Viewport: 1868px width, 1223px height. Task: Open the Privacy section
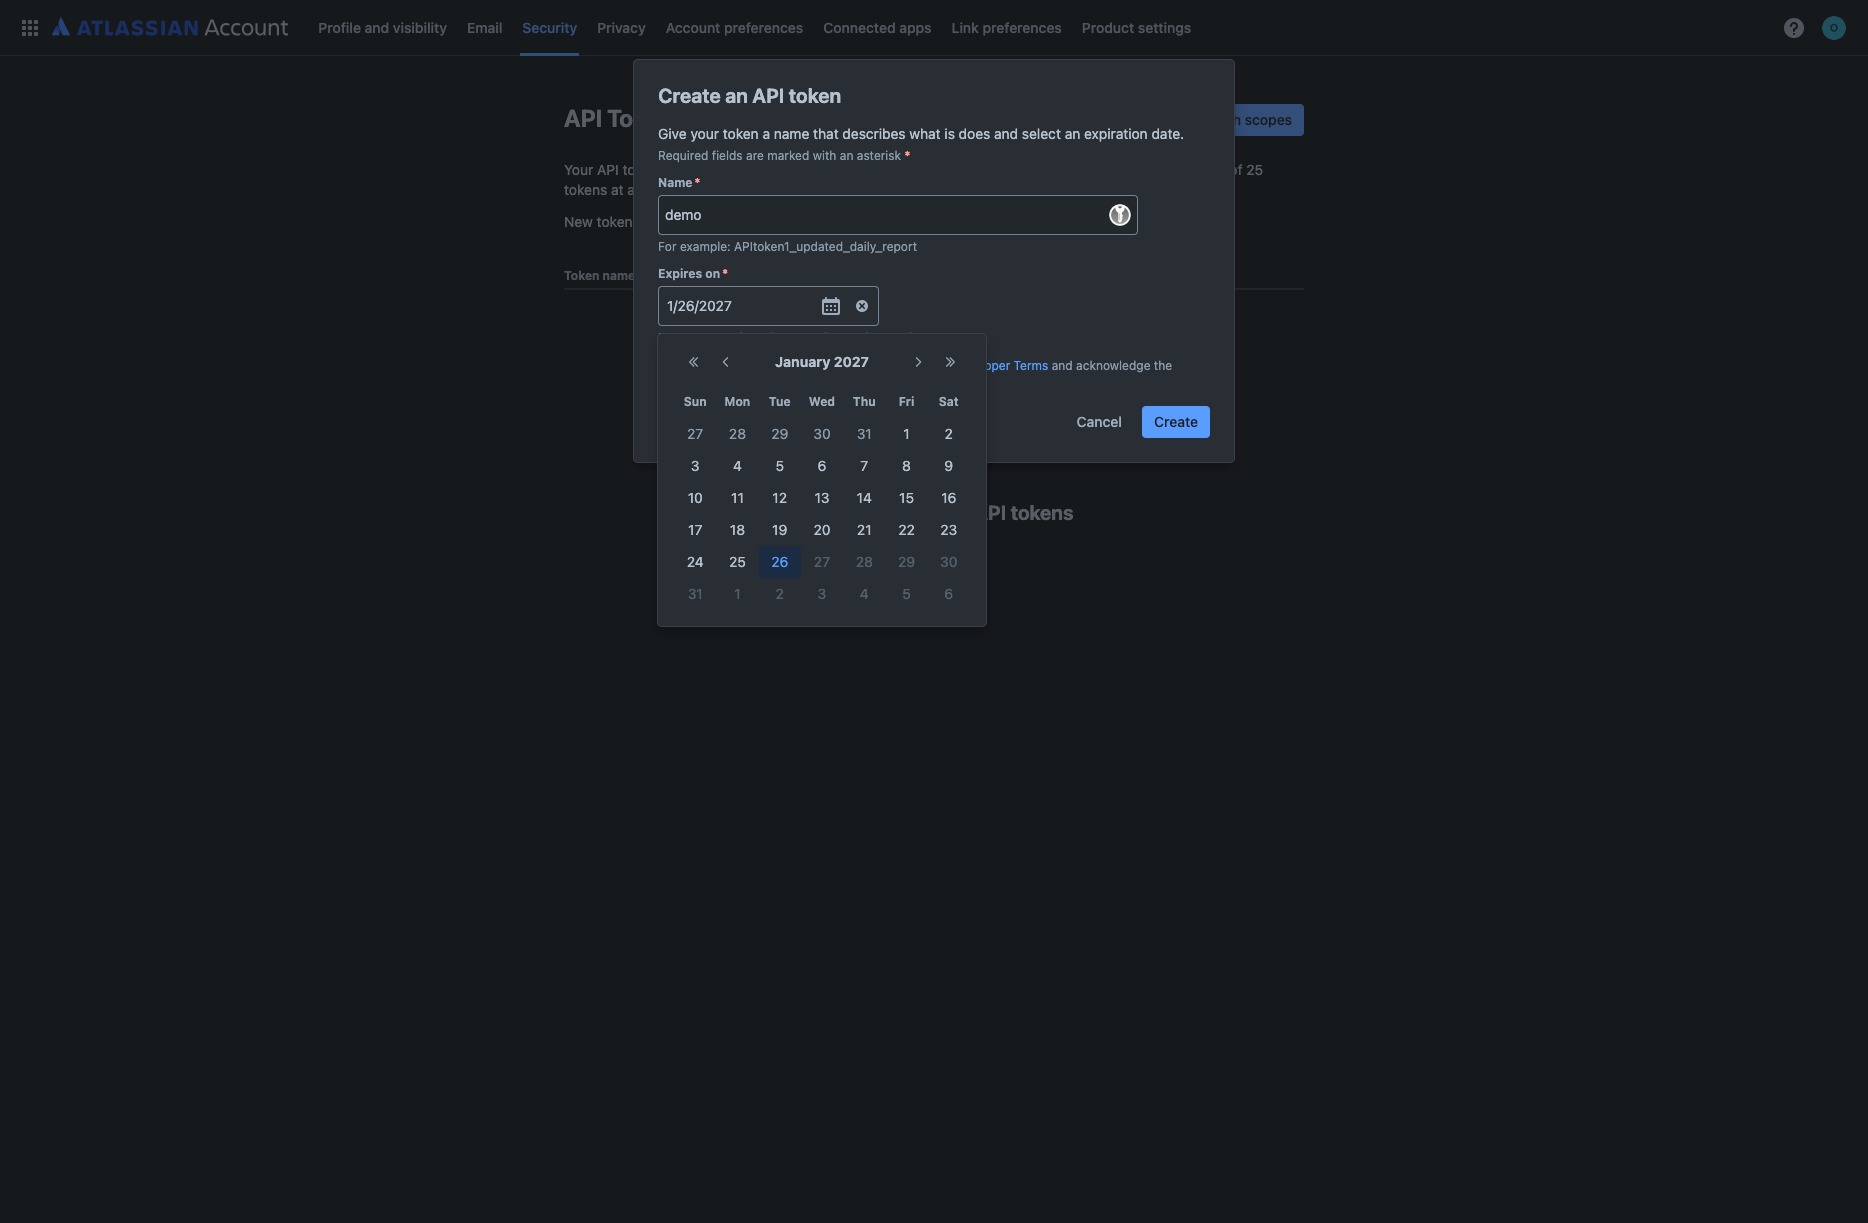coord(621,27)
